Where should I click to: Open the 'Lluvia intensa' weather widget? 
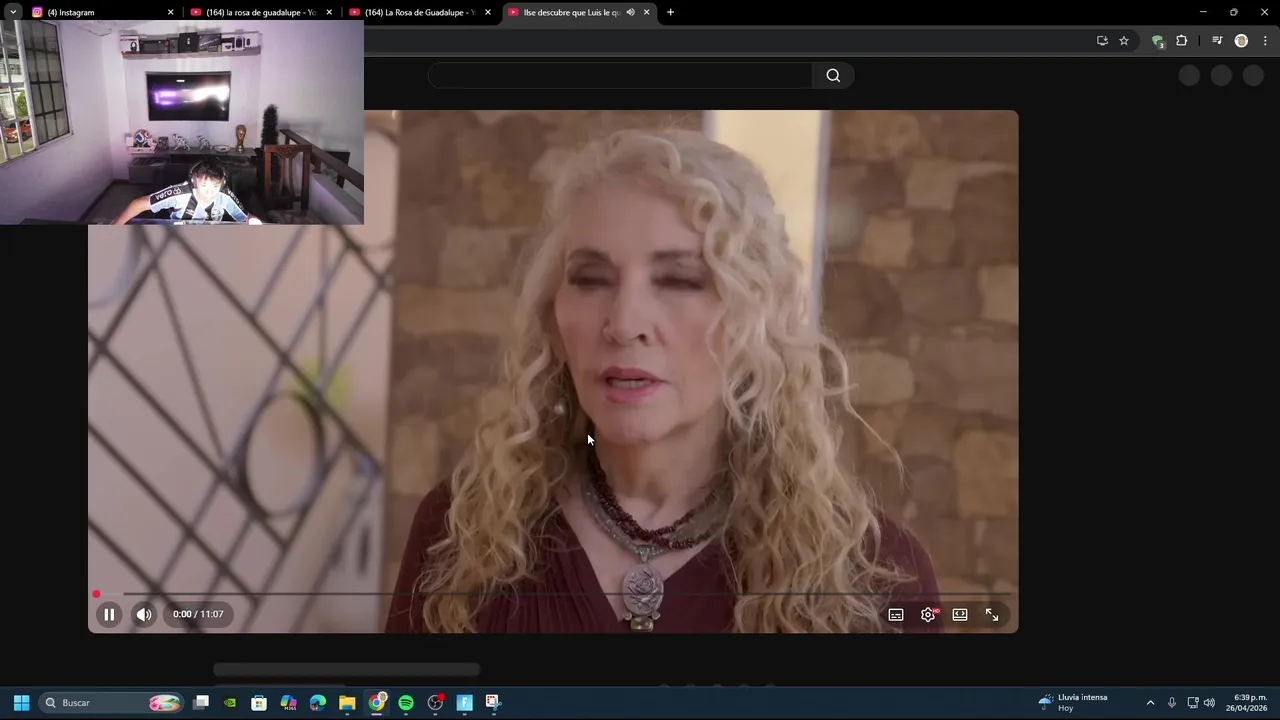1073,702
